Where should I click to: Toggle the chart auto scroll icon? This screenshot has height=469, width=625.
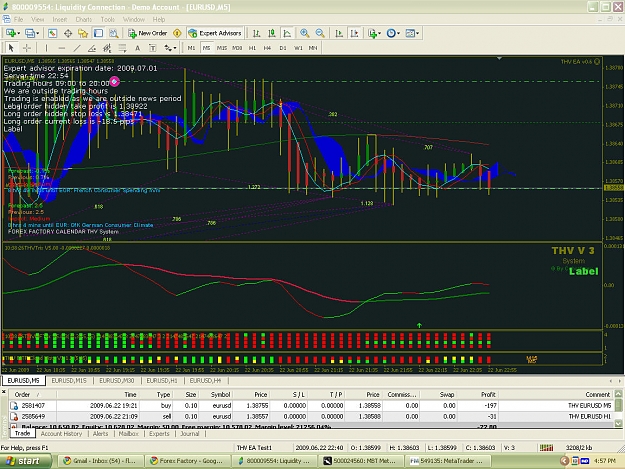[x=339, y=33]
